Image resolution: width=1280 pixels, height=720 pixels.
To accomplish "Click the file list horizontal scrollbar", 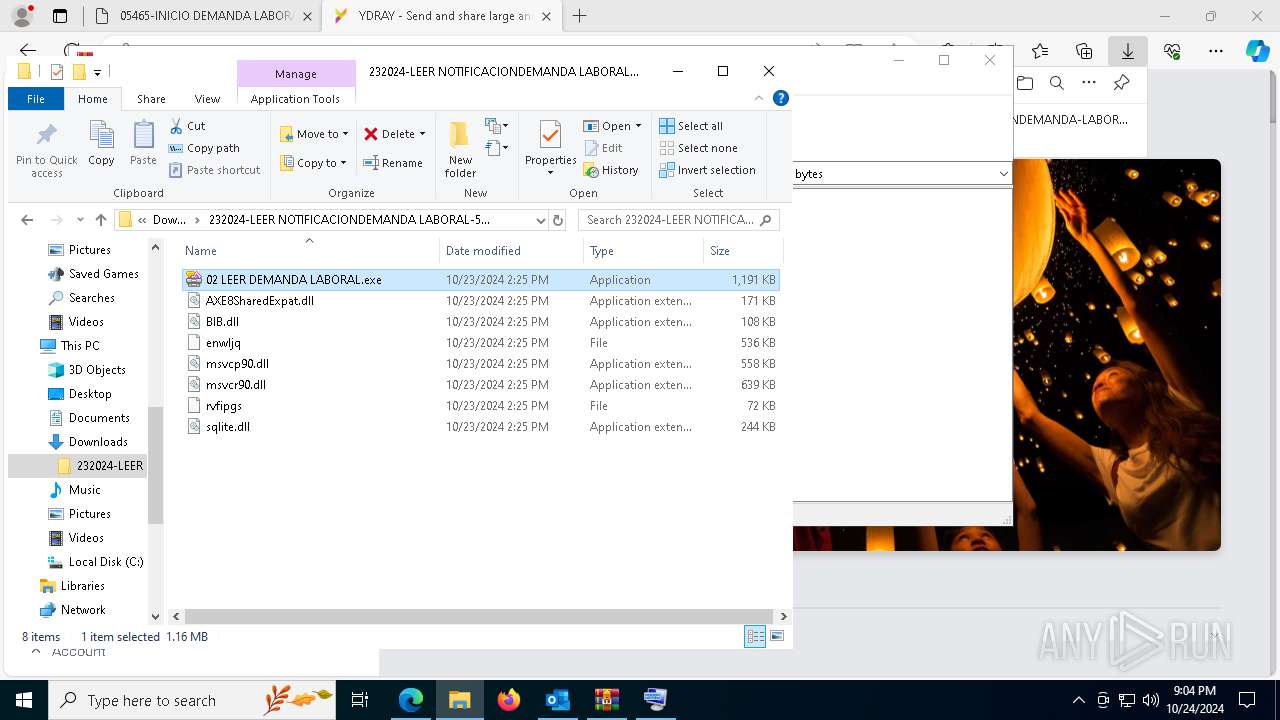I will tap(478, 616).
